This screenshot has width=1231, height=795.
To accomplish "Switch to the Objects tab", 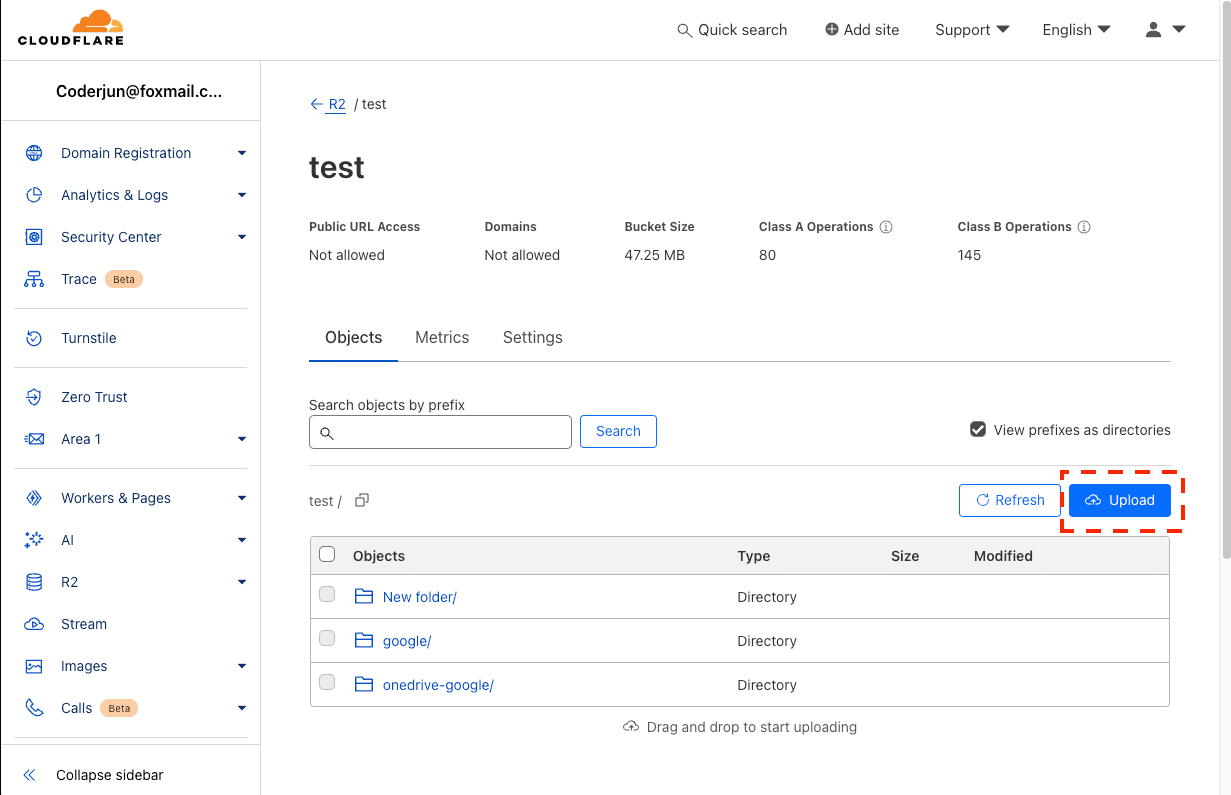I will tap(354, 337).
